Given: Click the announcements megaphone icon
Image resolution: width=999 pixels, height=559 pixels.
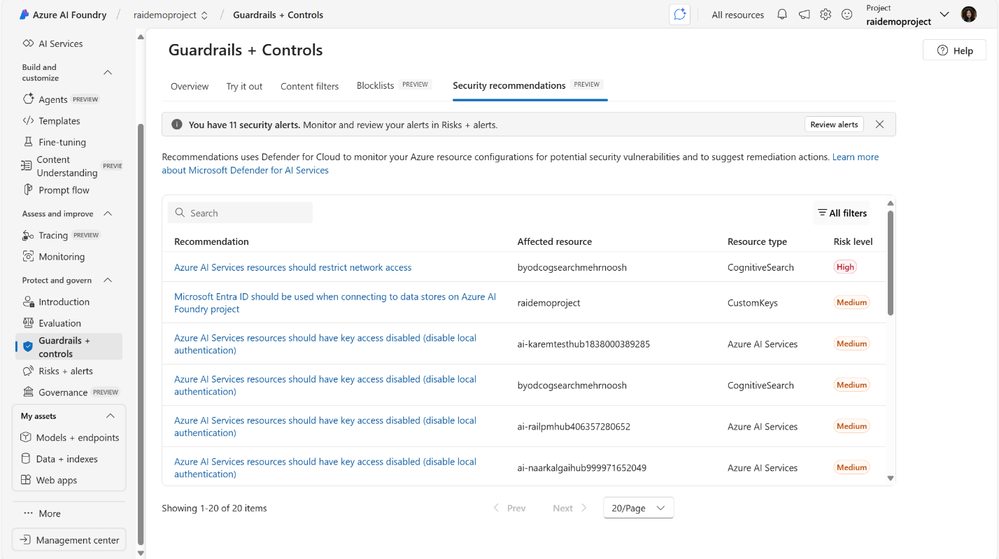Looking at the screenshot, I should tap(804, 15).
